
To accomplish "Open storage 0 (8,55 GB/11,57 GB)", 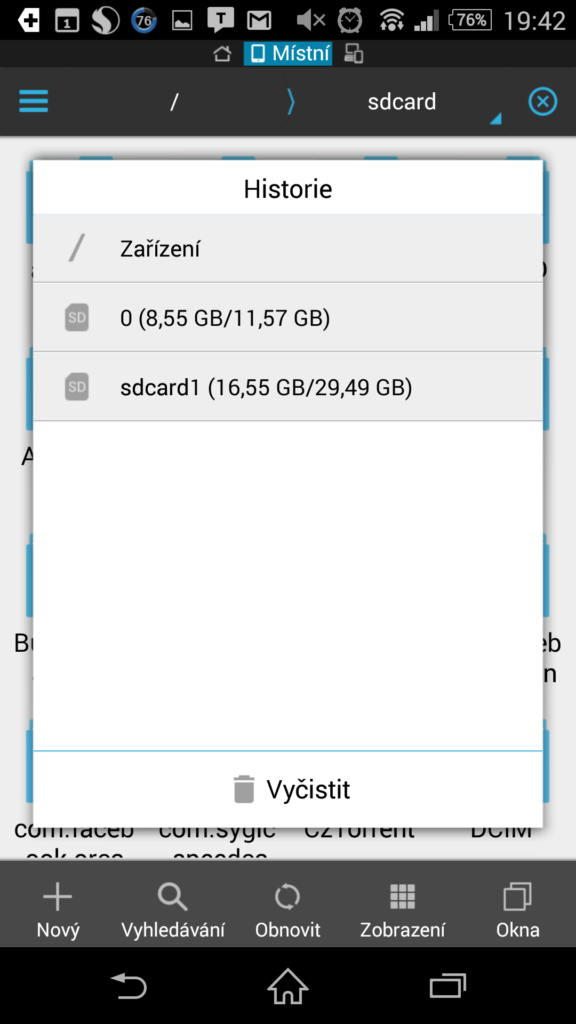I will click(288, 318).
